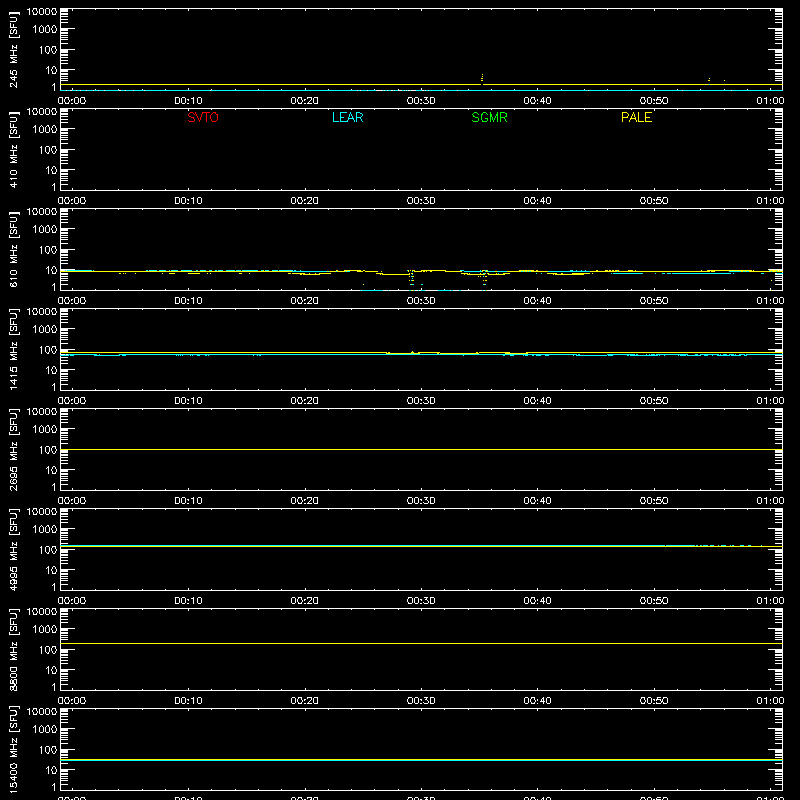Image resolution: width=800 pixels, height=800 pixels.
Task: Click 00:30 time label below 245 MHz plot
Action: pyautogui.click(x=421, y=101)
